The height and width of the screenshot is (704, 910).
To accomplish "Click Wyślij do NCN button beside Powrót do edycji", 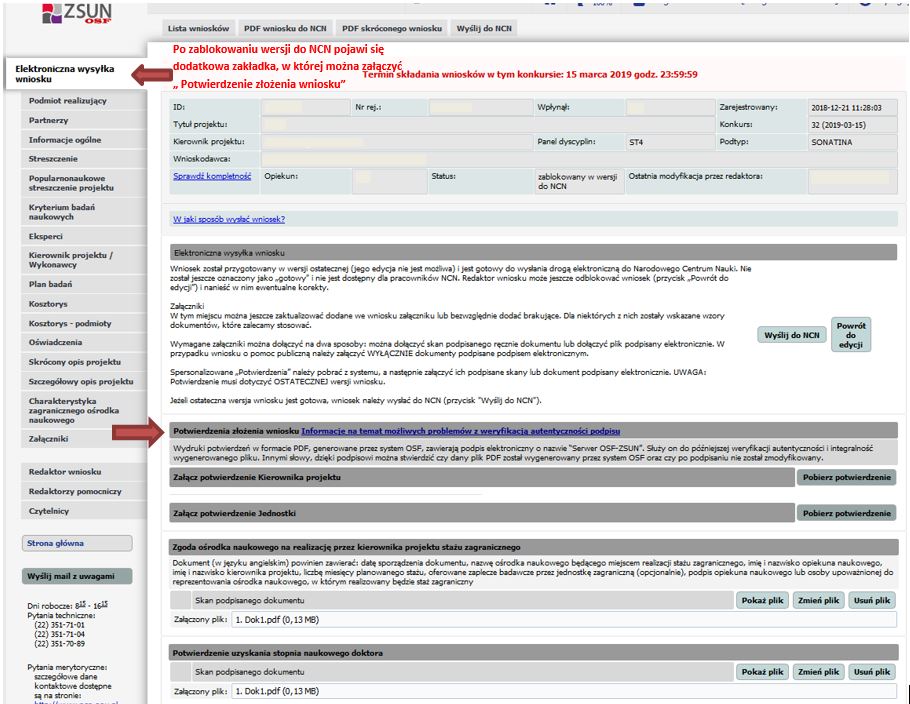I will click(792, 335).
